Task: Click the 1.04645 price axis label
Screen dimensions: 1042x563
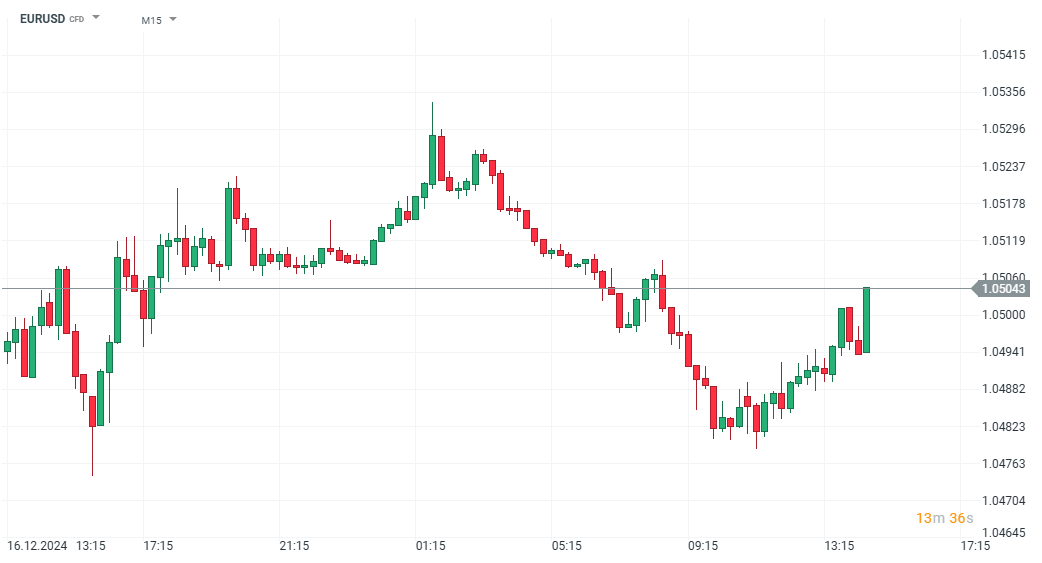Action: [x=1004, y=534]
